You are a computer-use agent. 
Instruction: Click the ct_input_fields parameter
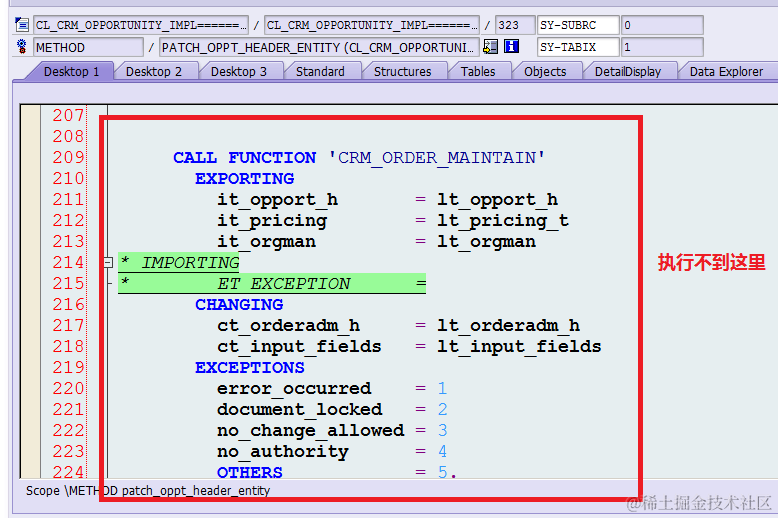click(299, 346)
